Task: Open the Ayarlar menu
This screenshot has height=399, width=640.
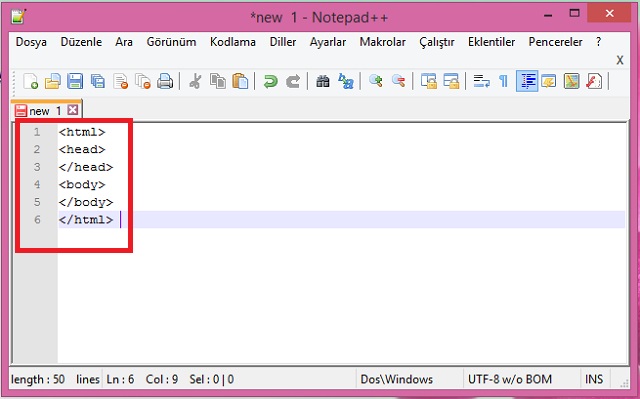Action: 328,42
